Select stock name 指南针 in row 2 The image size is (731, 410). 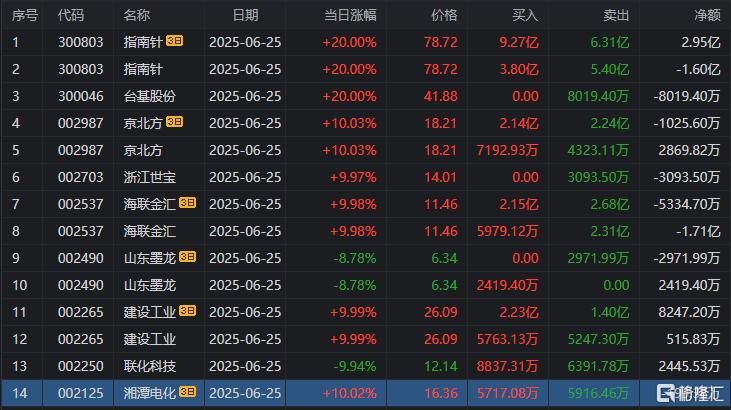click(143, 69)
